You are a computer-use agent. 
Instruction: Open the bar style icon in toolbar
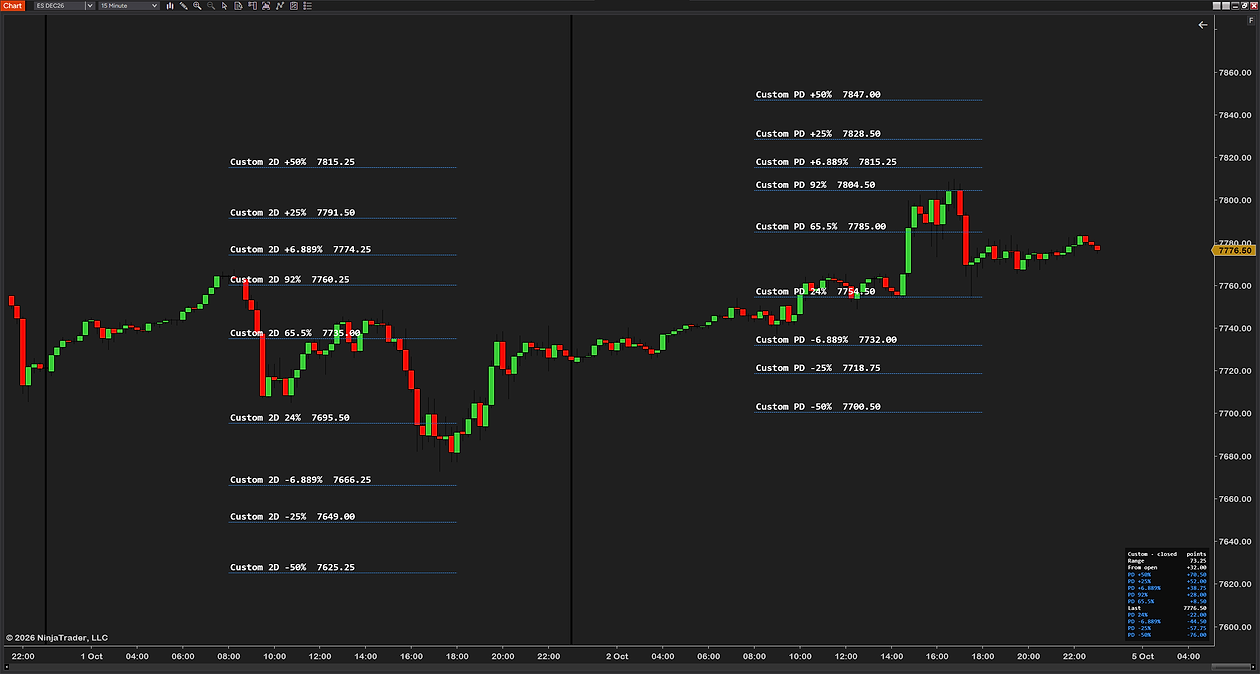coord(170,5)
